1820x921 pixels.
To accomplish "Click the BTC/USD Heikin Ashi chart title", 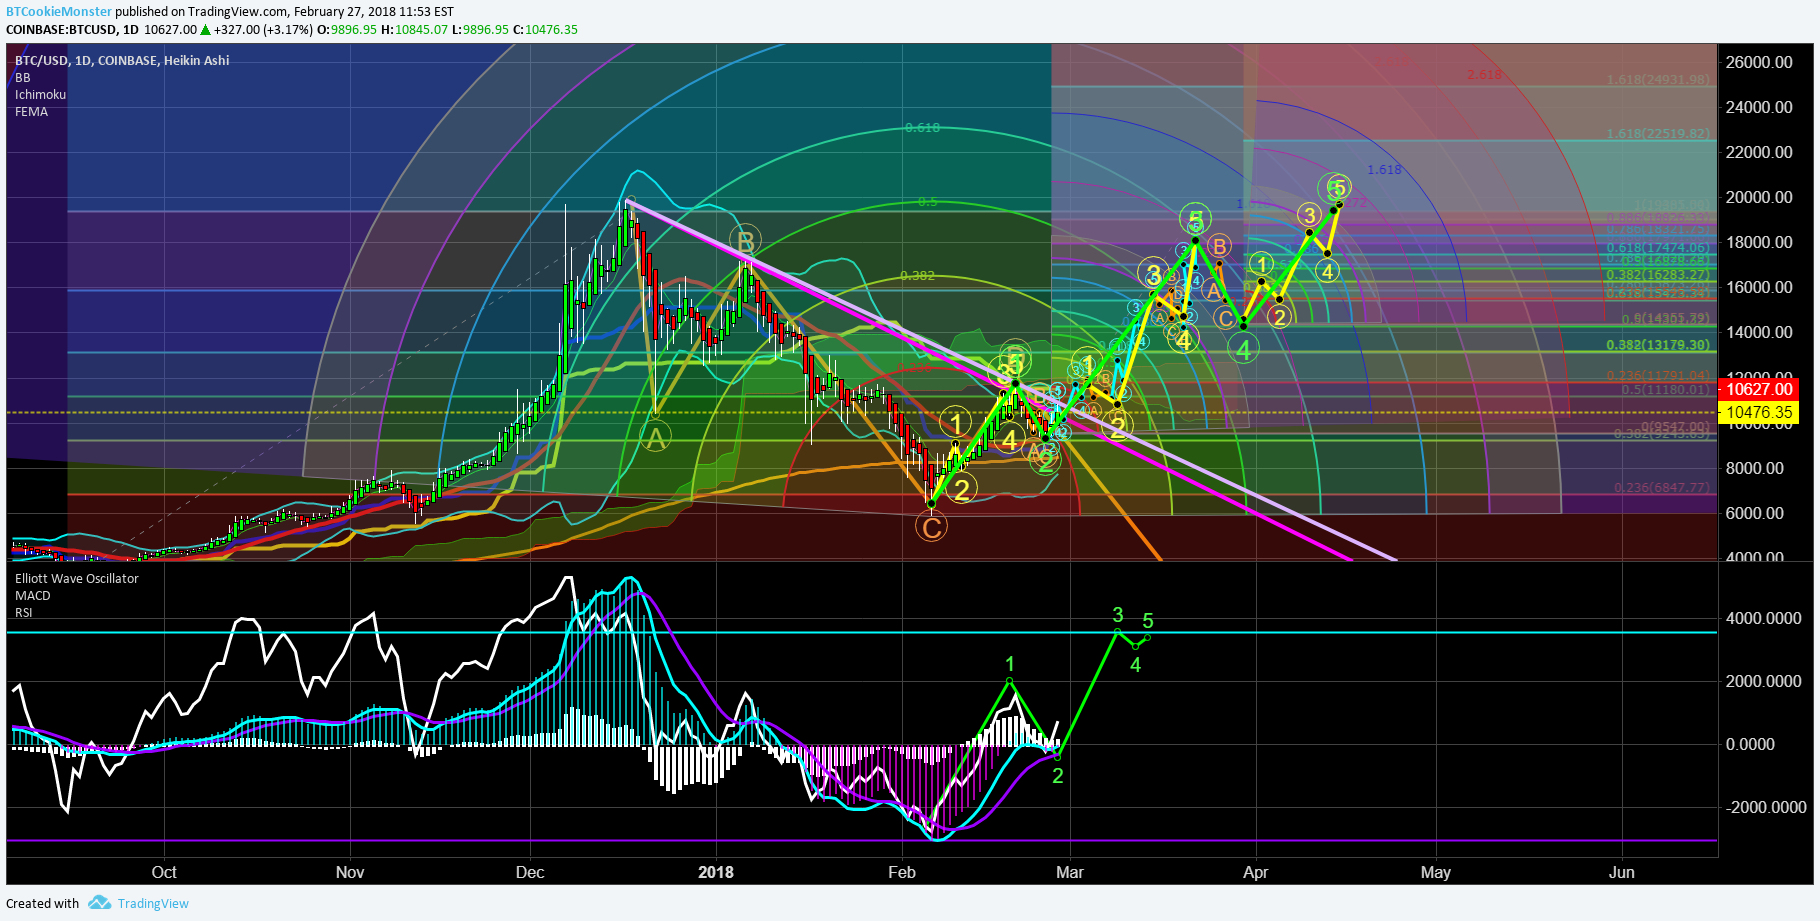I will click(x=122, y=61).
